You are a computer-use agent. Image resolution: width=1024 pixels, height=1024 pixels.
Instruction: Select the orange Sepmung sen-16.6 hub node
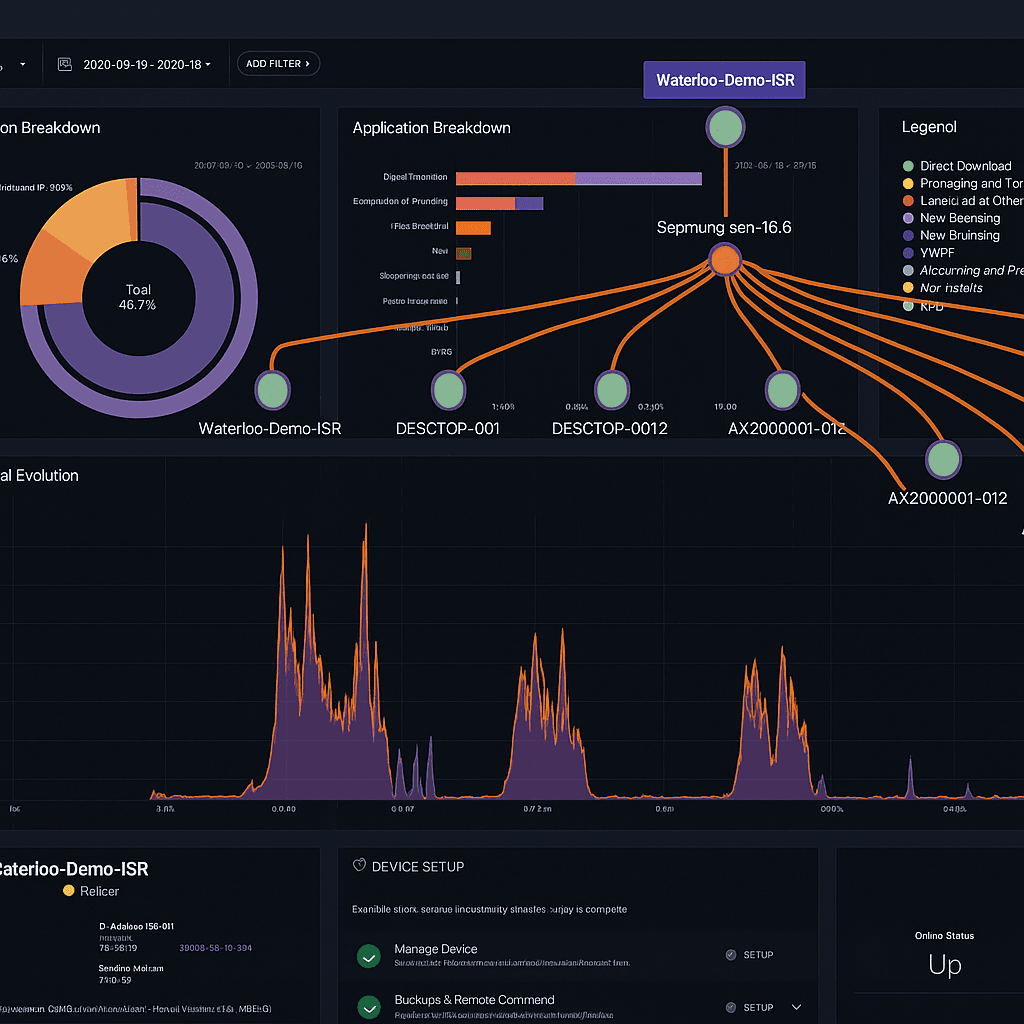coord(725,260)
